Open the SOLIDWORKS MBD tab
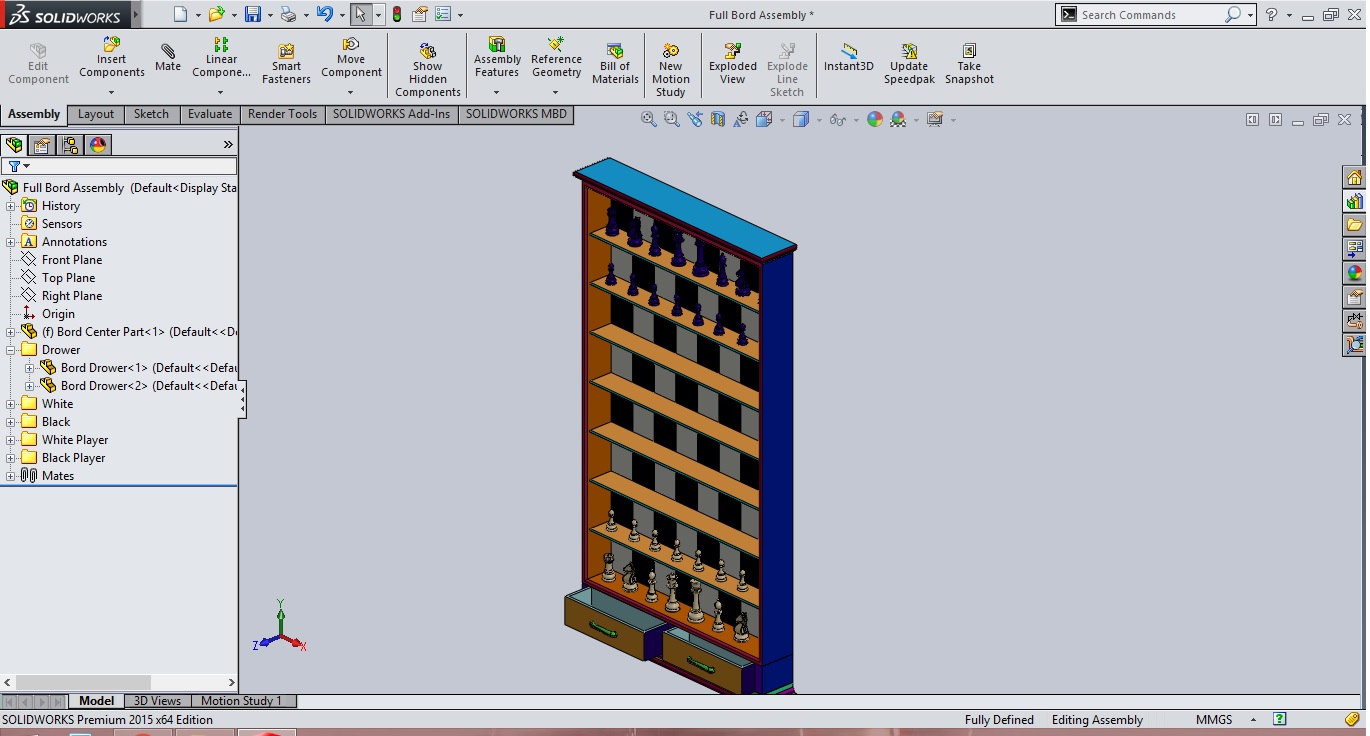This screenshot has height=736, width=1370. coord(516,114)
